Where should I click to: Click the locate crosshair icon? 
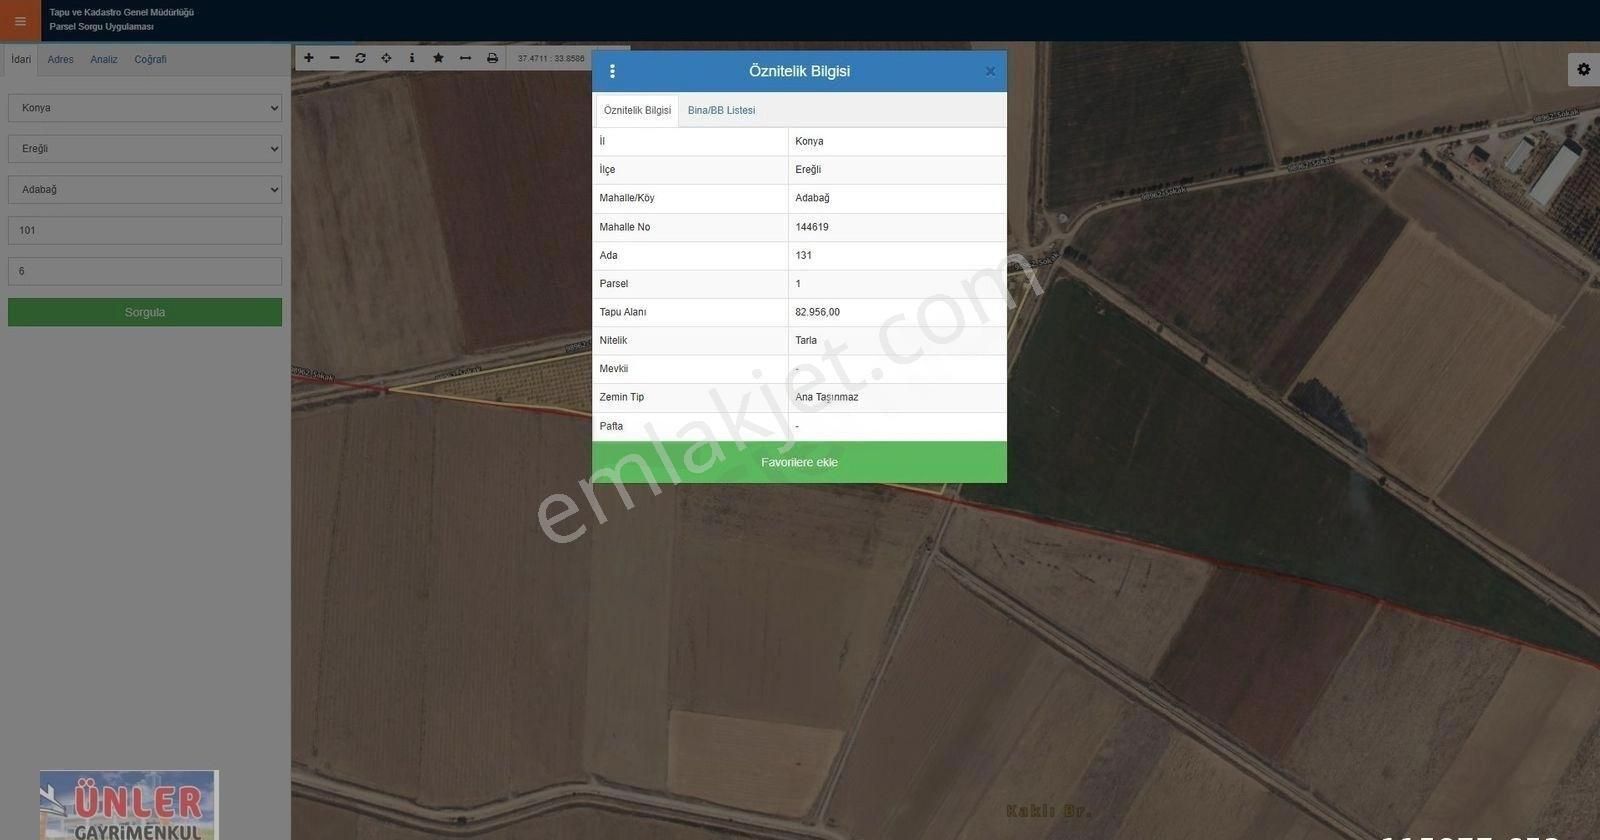tap(386, 58)
